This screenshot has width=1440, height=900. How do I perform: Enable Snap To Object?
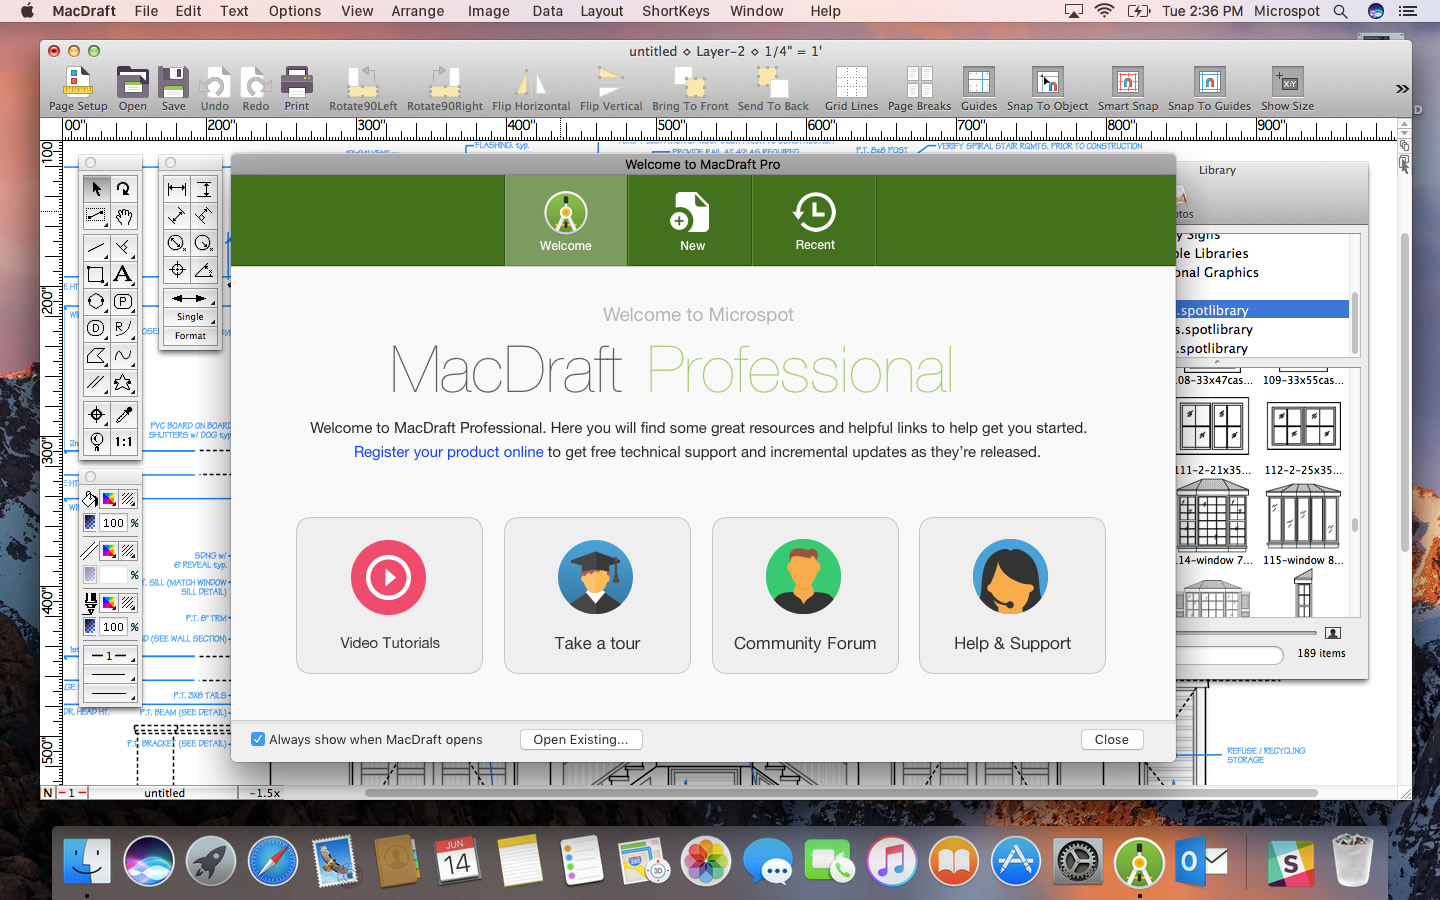[1047, 89]
